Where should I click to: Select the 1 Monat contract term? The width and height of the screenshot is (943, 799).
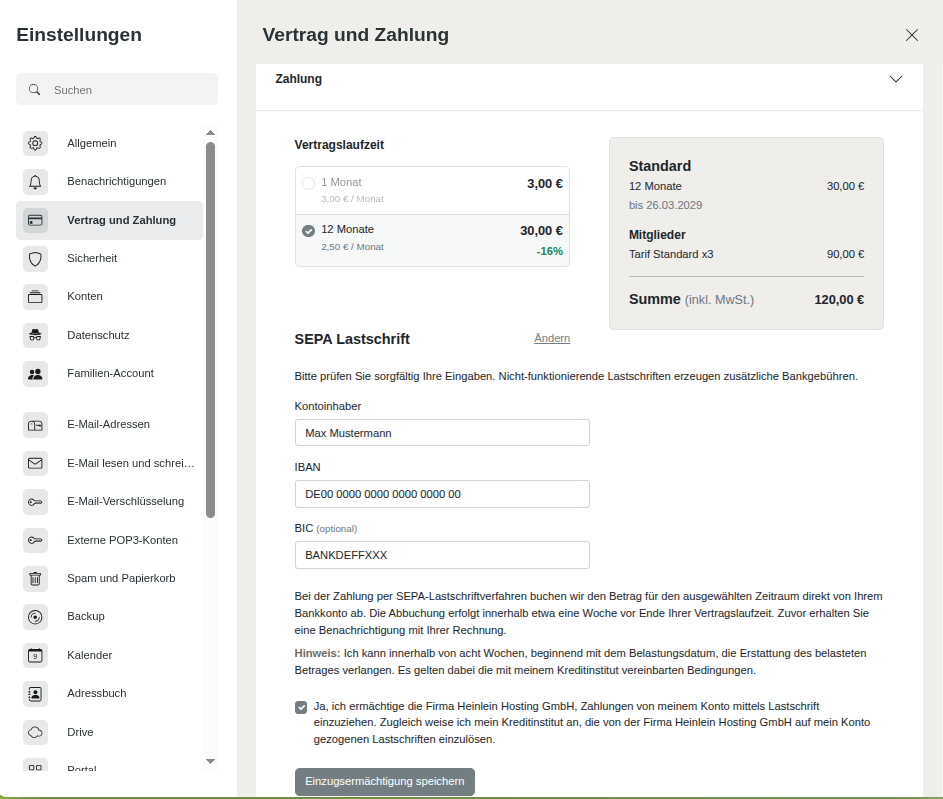308,183
